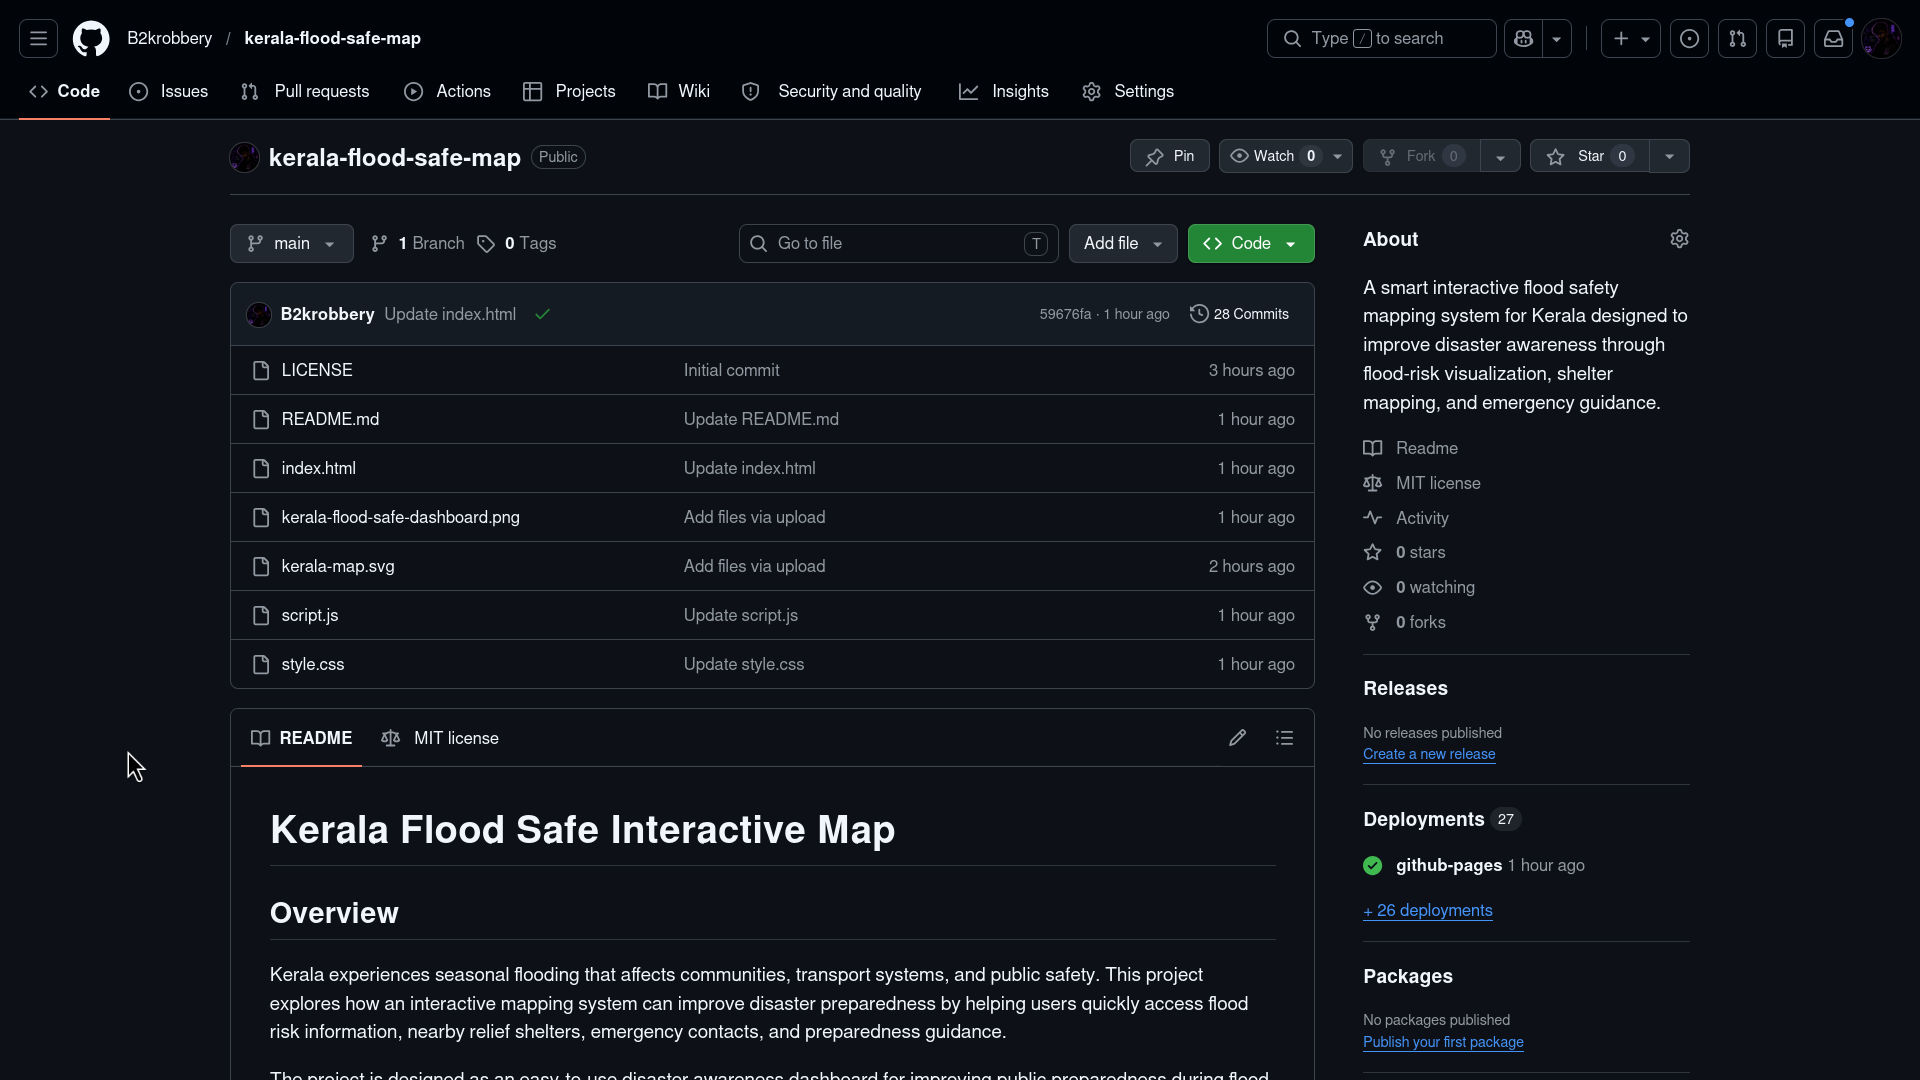The width and height of the screenshot is (1920, 1080).
Task: Open the main branch selector
Action: click(292, 243)
